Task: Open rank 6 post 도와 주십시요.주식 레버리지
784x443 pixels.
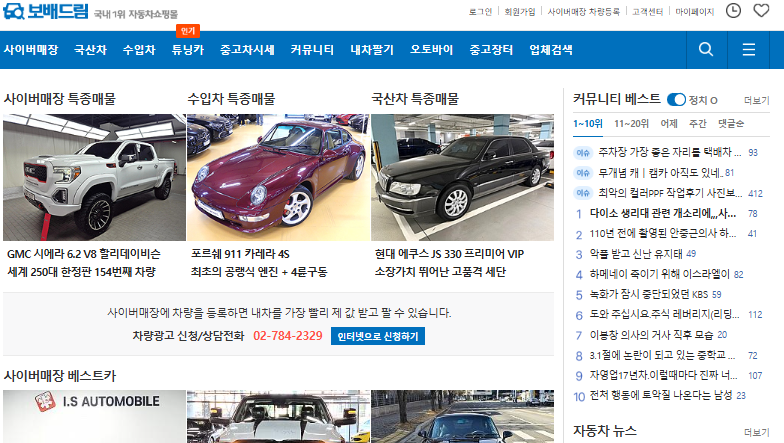Action: point(664,314)
